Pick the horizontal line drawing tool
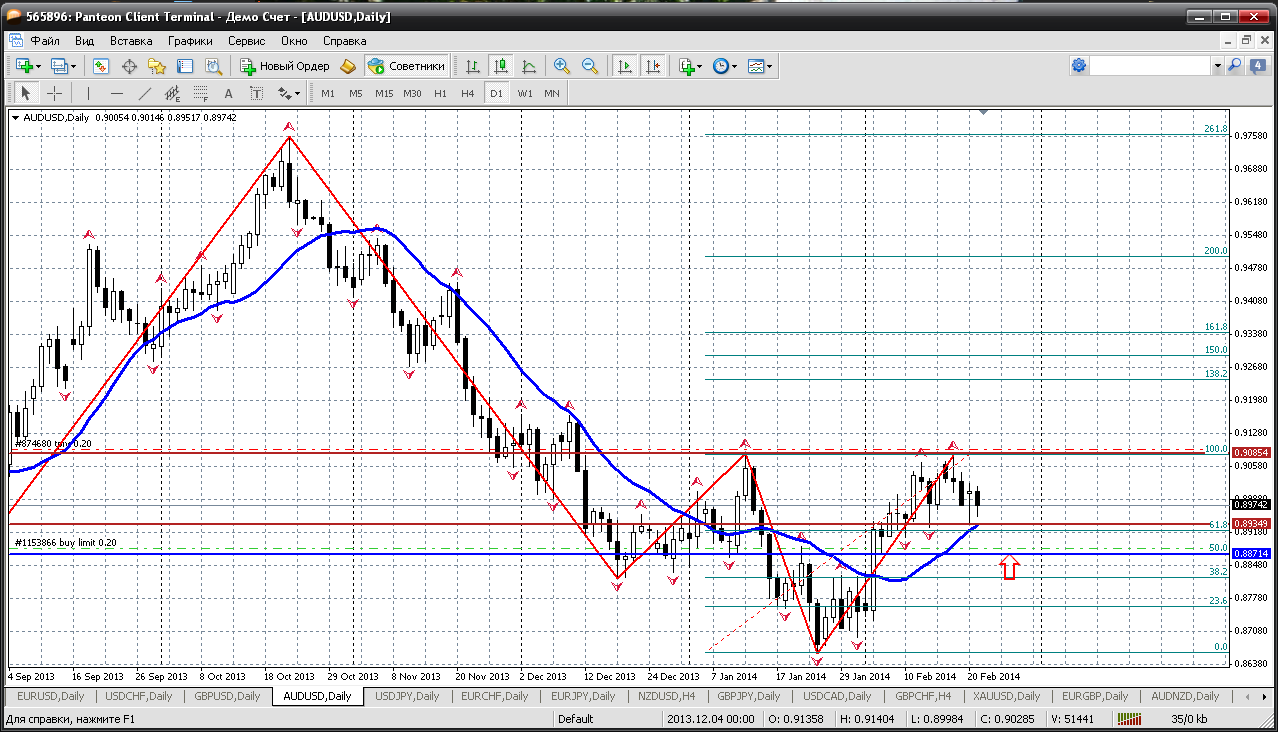1278x732 pixels. click(x=117, y=93)
